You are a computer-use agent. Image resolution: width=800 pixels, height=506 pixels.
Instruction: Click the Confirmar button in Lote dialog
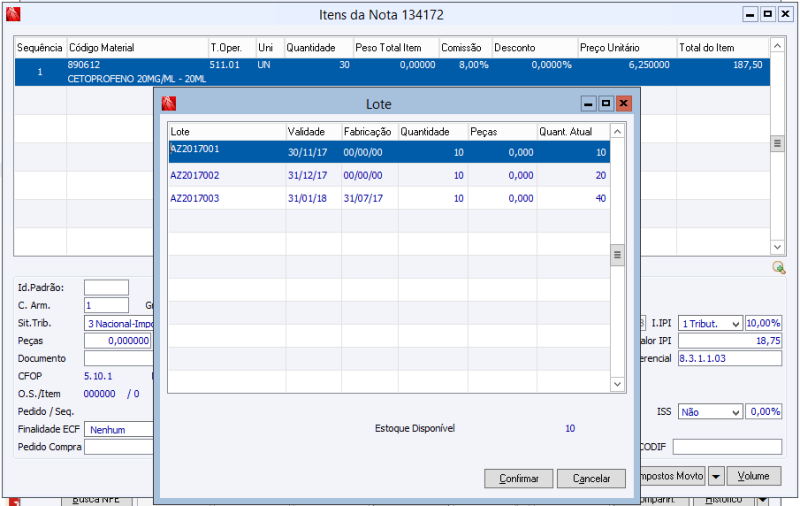pos(518,478)
